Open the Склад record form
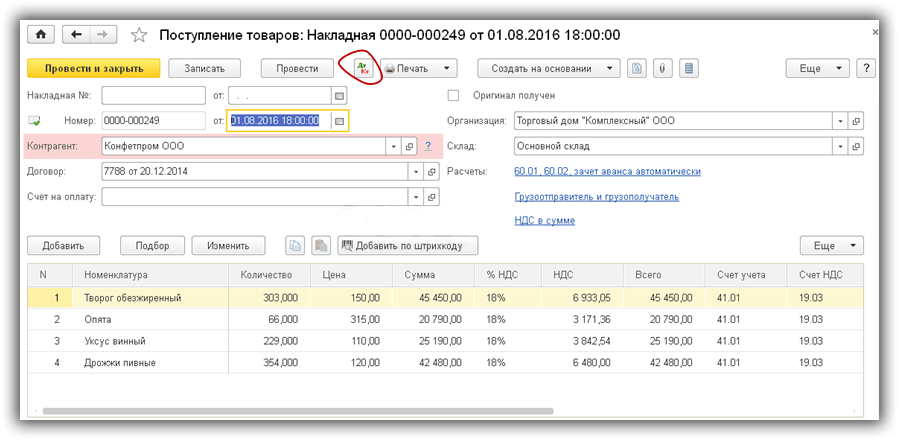The height and width of the screenshot is (440, 899). pos(856,146)
